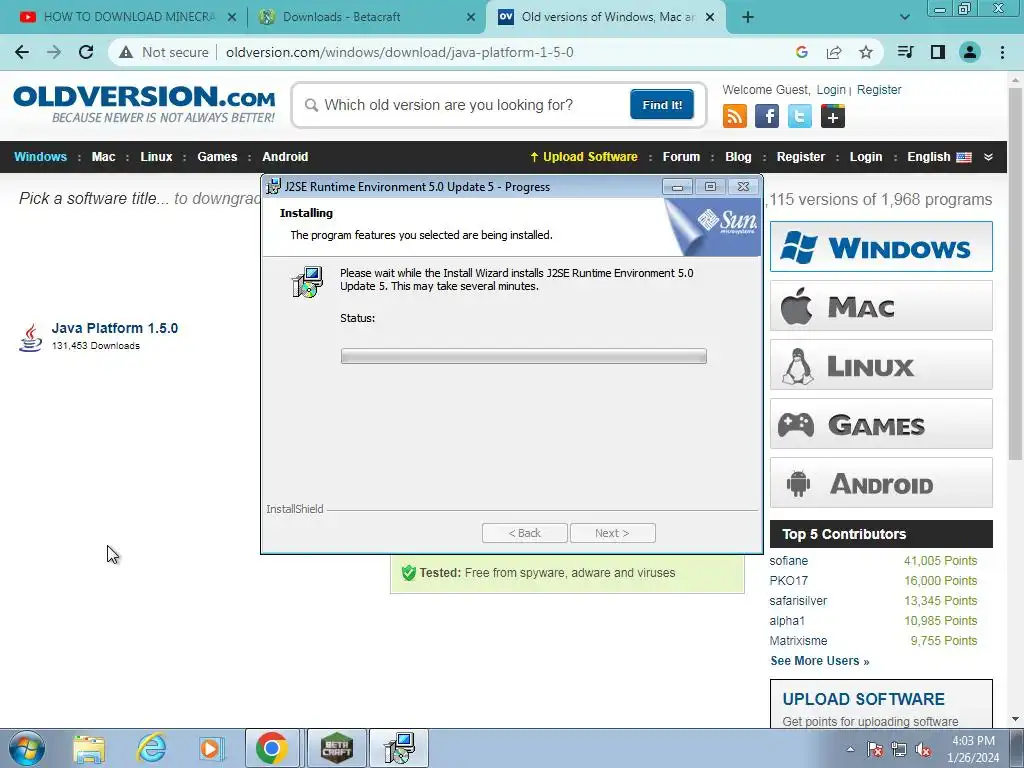Open the Java Platform 1.5.0 link
Viewport: 1024px width, 768px height.
point(114,328)
